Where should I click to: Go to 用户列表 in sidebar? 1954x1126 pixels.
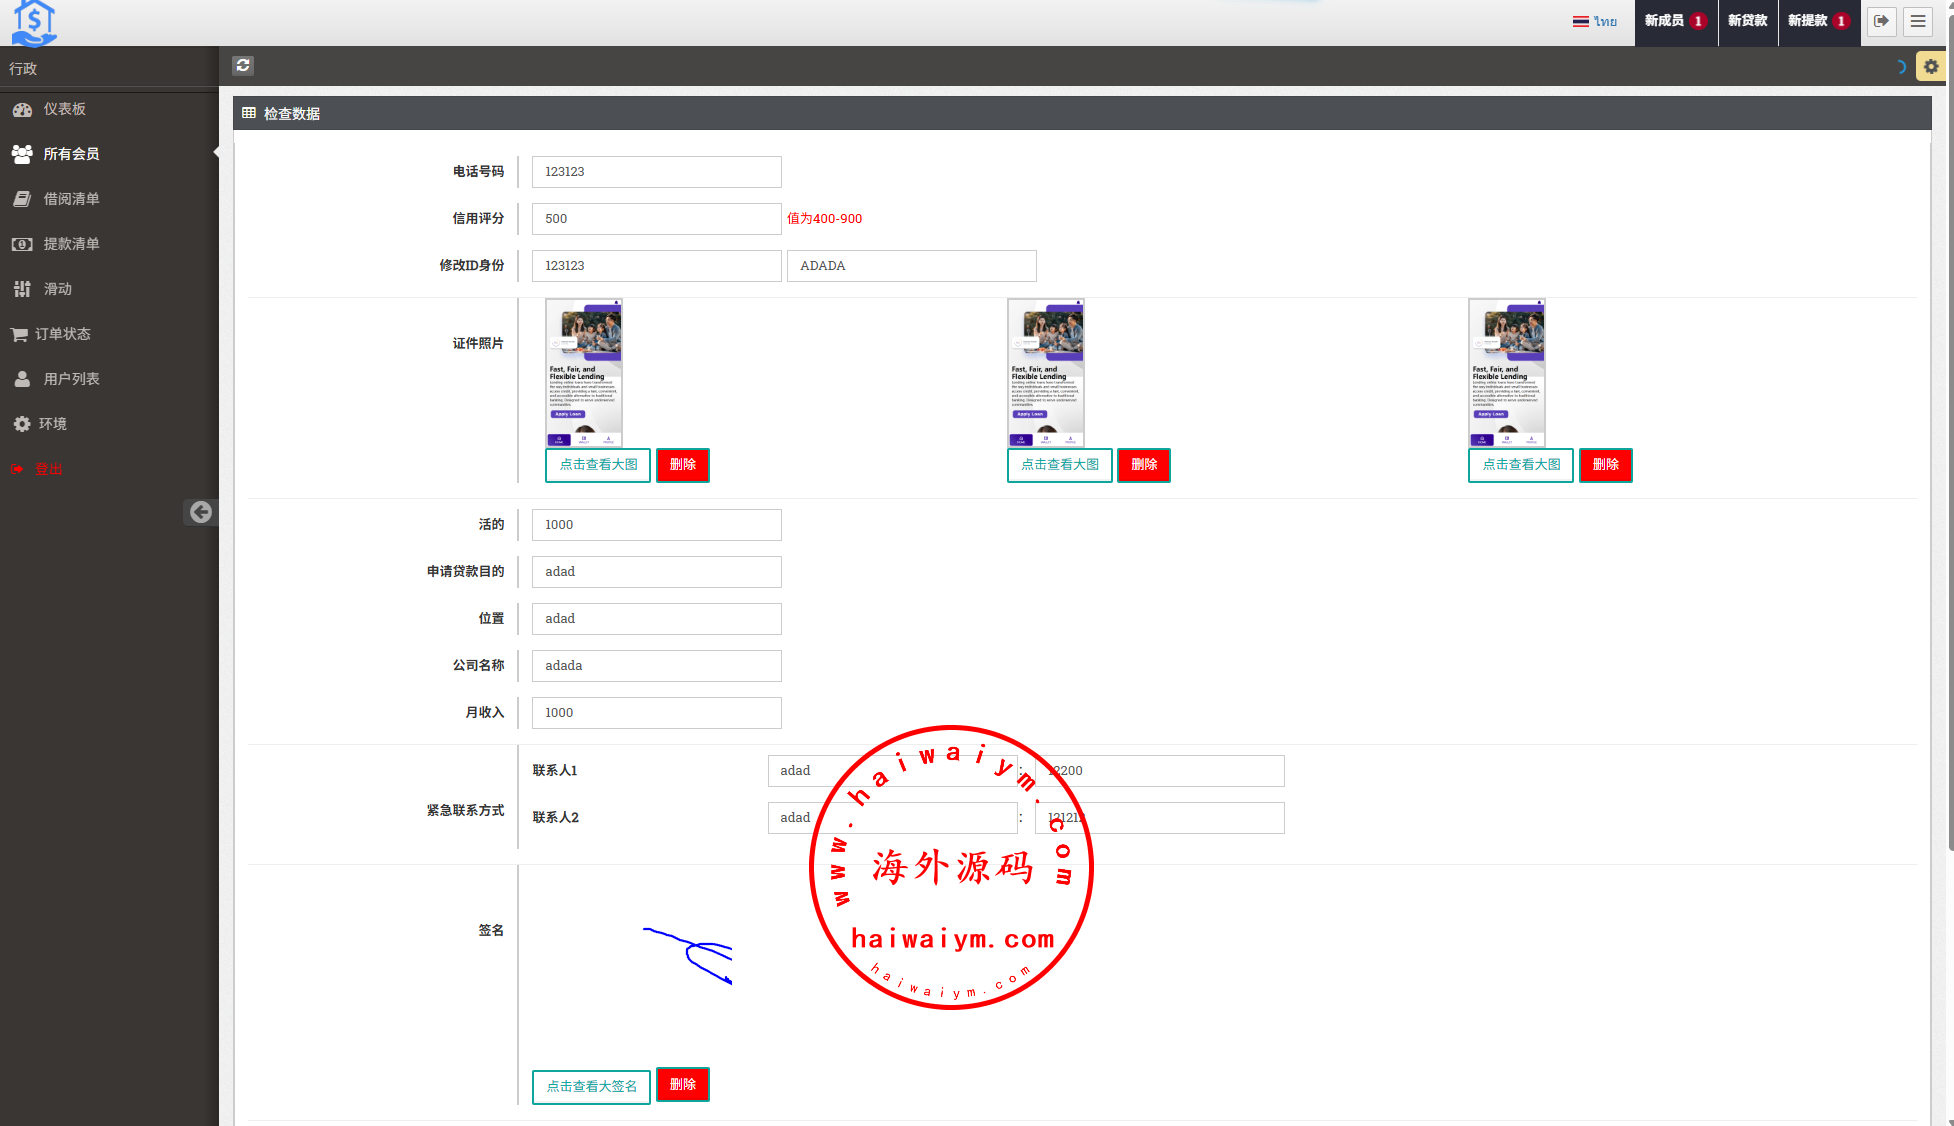[71, 379]
